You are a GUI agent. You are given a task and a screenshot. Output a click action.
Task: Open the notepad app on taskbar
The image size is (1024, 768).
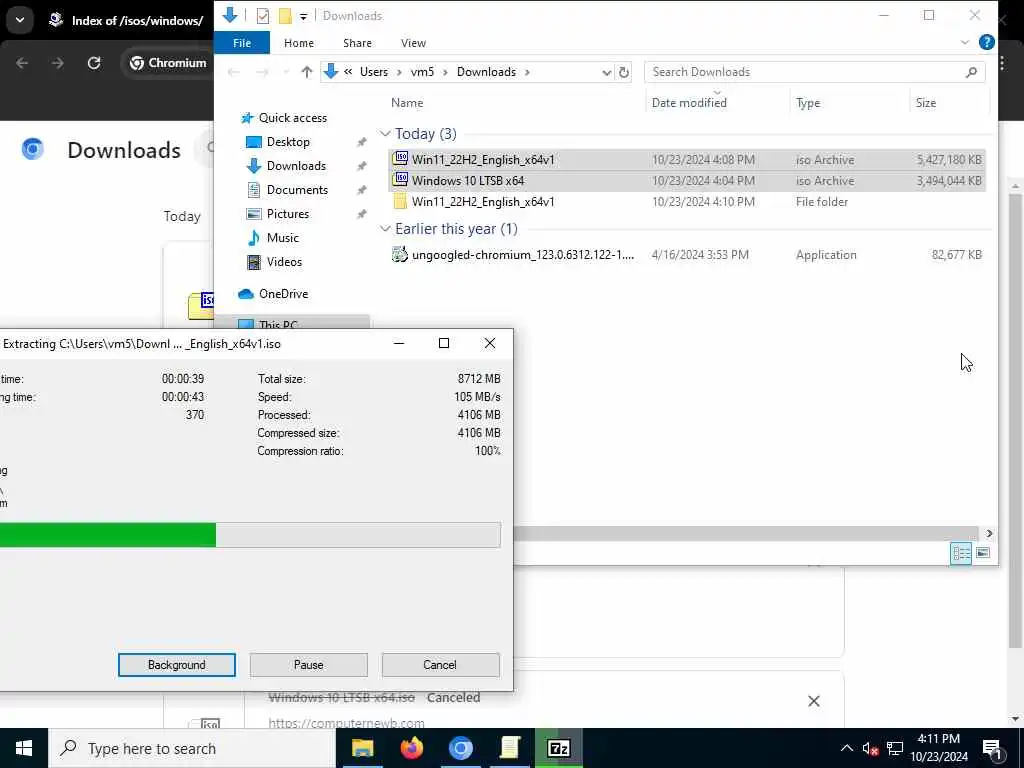pyautogui.click(x=509, y=748)
